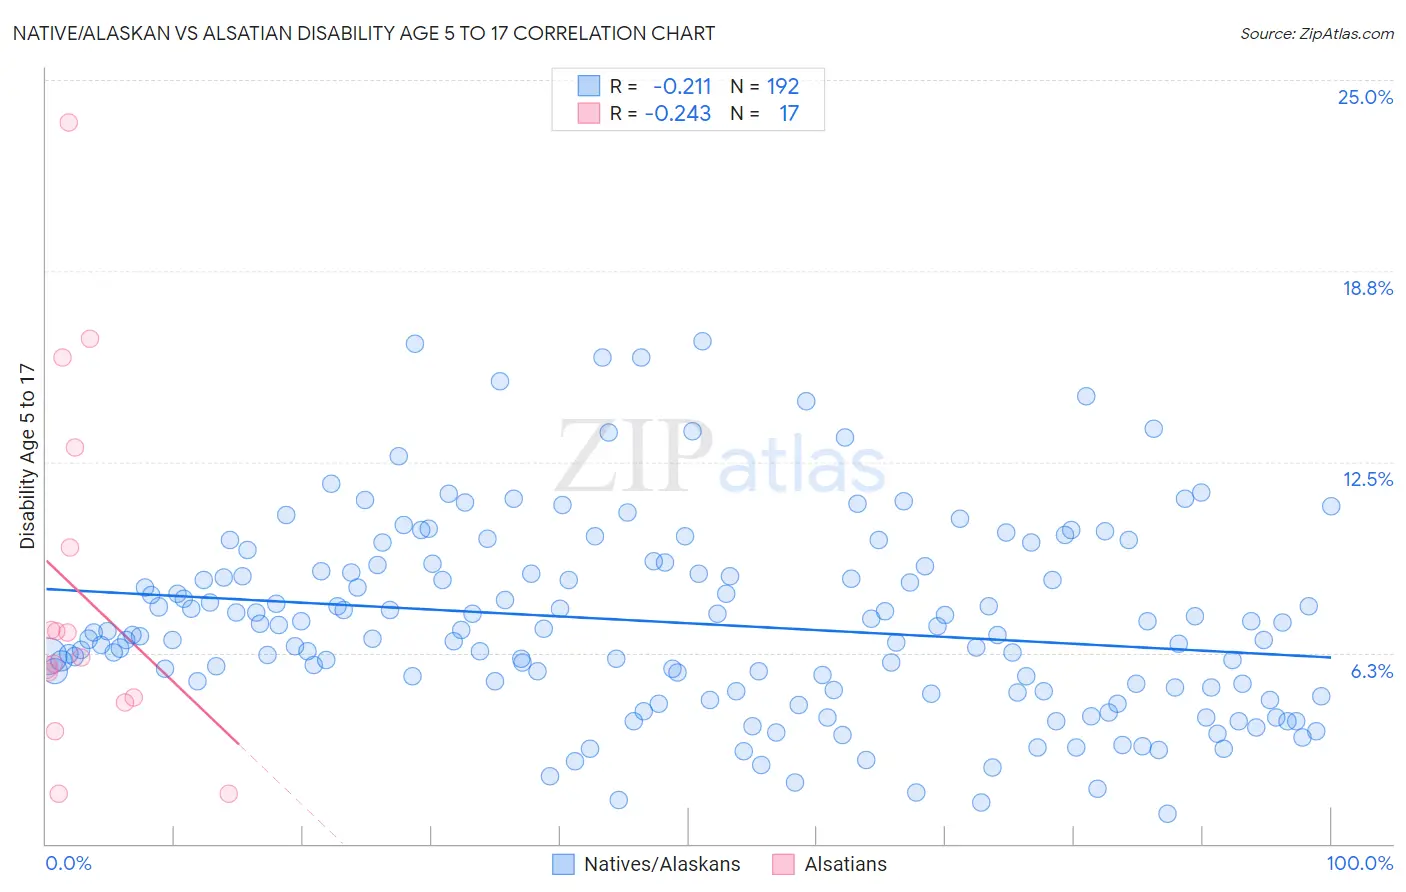1406x892 pixels.
Task: Click the N = 192 value in legend
Action: 764,86
